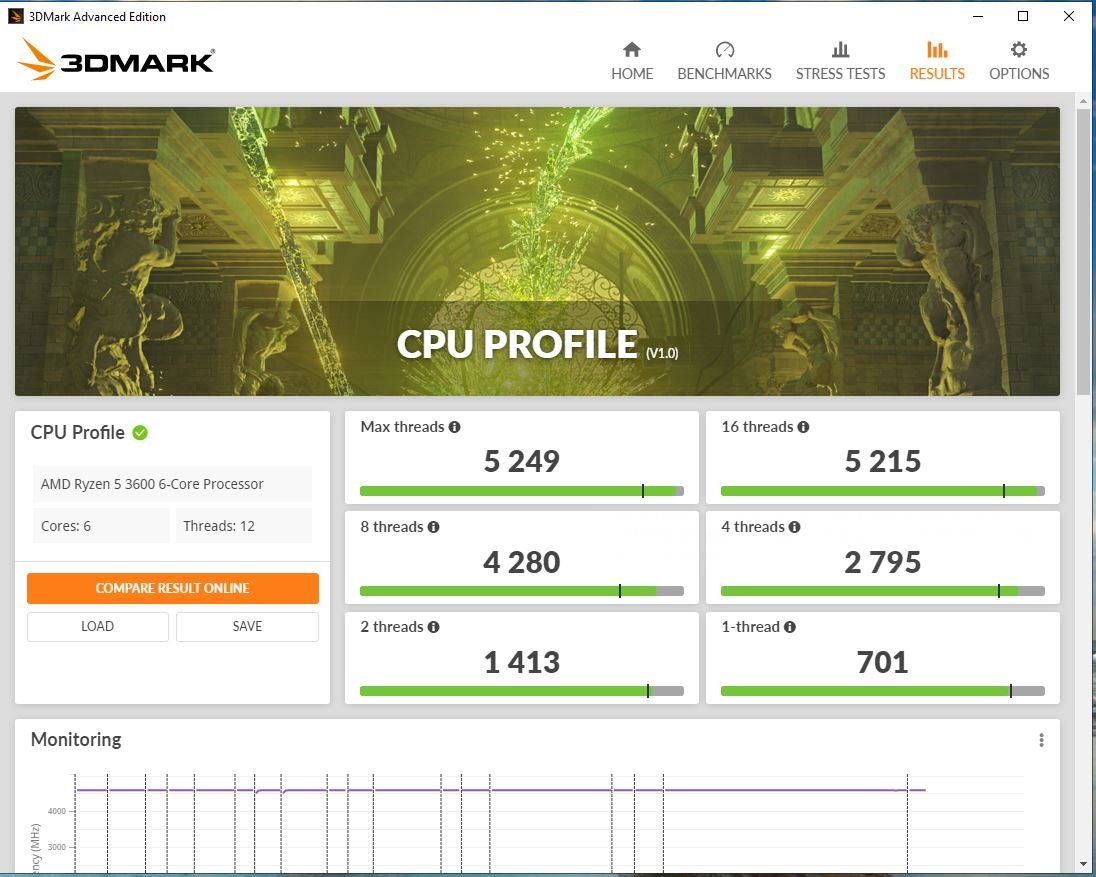Click the Max threads progress bar
The width and height of the screenshot is (1096, 877).
pyautogui.click(x=521, y=491)
